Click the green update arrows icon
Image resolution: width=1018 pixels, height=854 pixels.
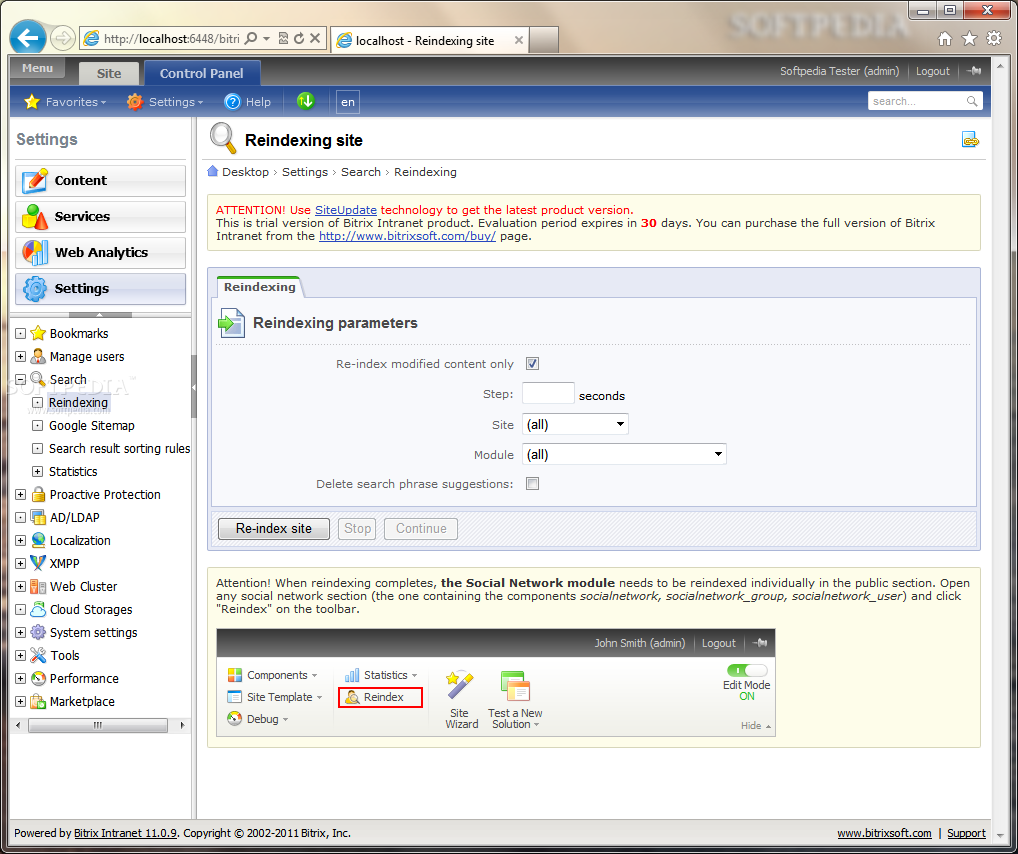[x=305, y=101]
